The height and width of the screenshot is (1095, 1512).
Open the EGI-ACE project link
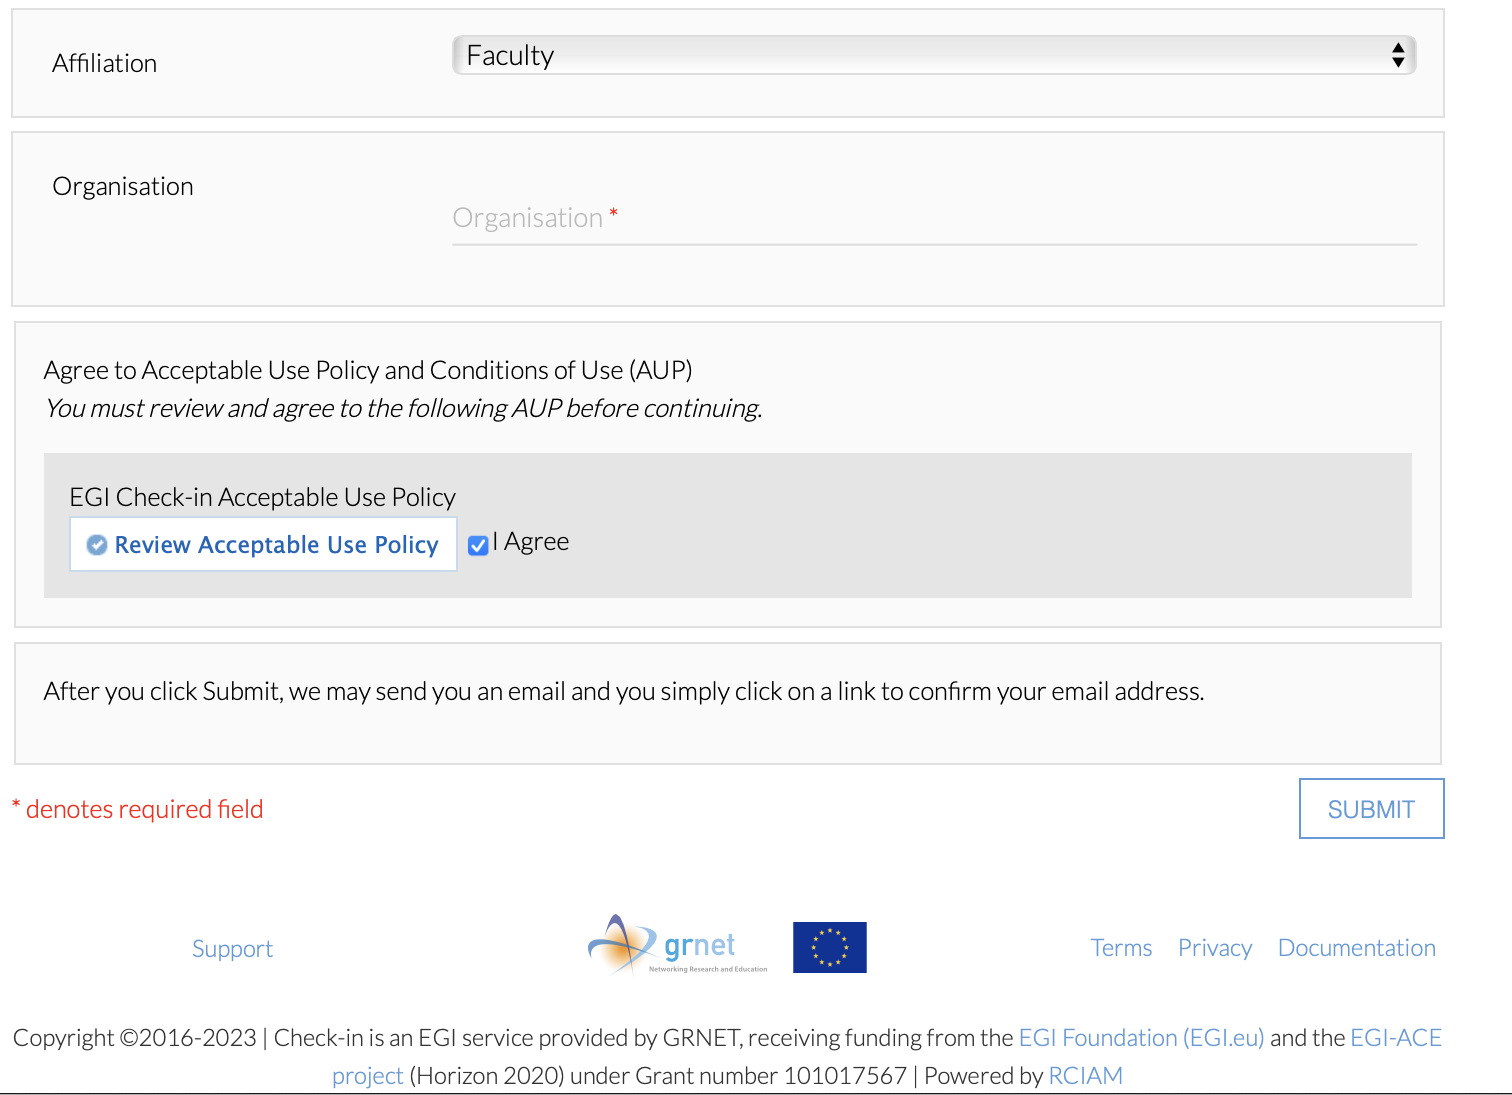(1397, 1037)
